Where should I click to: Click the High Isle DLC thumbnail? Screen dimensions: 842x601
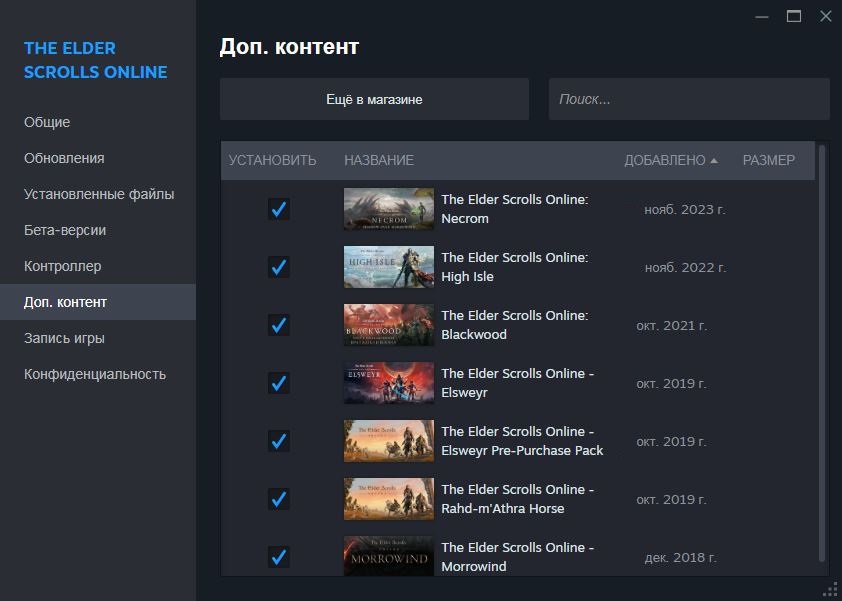click(x=389, y=267)
